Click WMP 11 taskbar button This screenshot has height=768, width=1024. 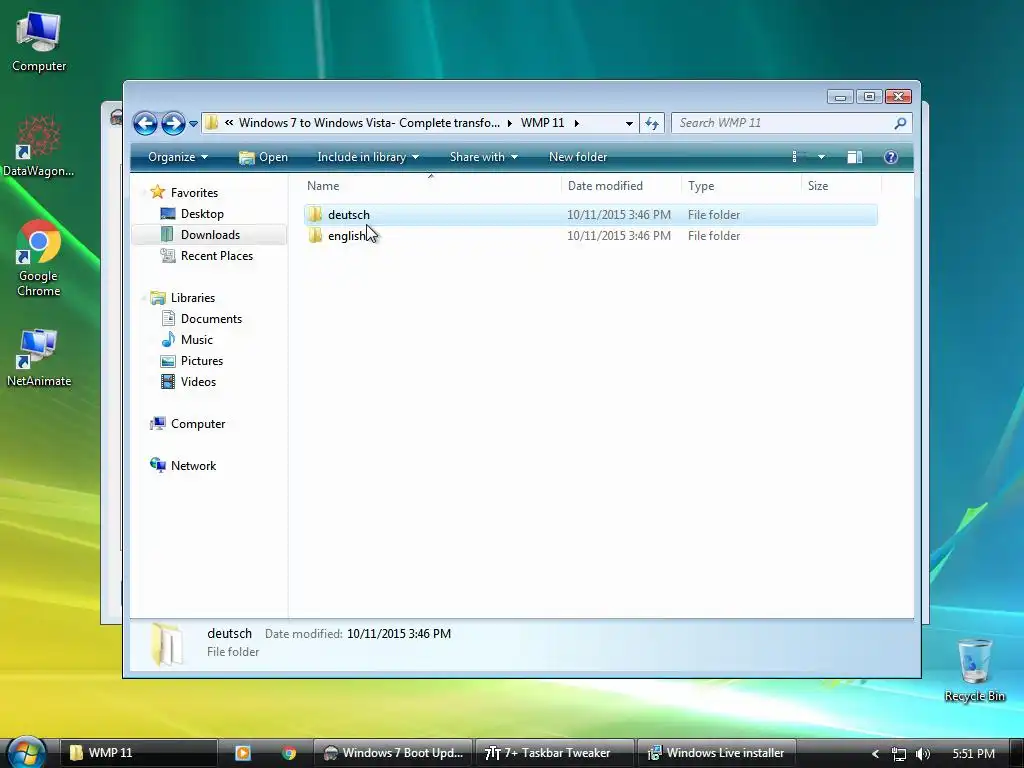click(138, 753)
